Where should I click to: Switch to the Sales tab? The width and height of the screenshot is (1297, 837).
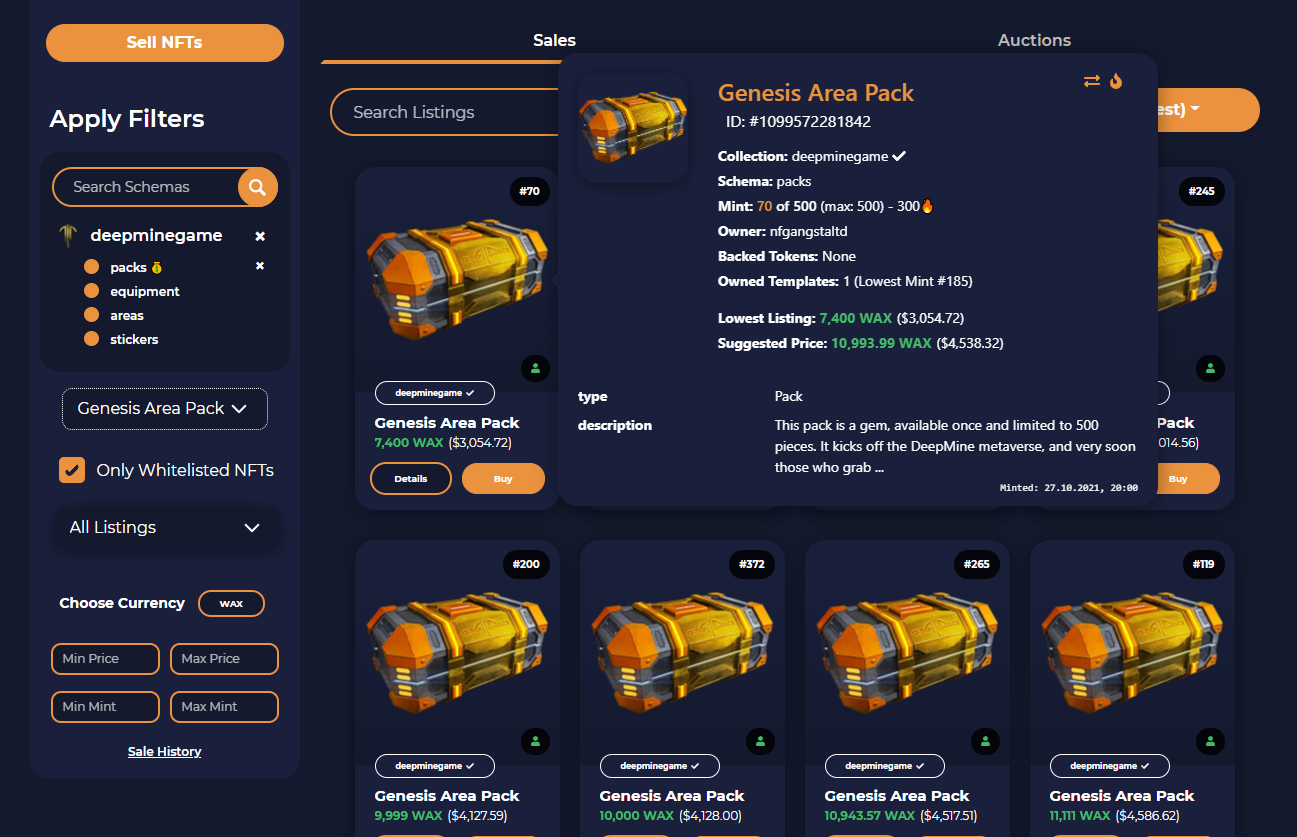[554, 41]
